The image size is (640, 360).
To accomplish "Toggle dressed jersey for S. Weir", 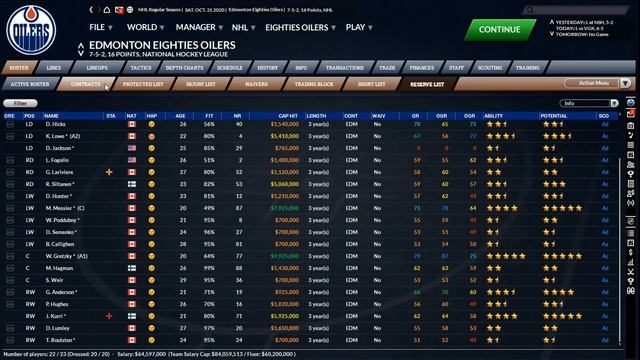I will (x=10, y=280).
